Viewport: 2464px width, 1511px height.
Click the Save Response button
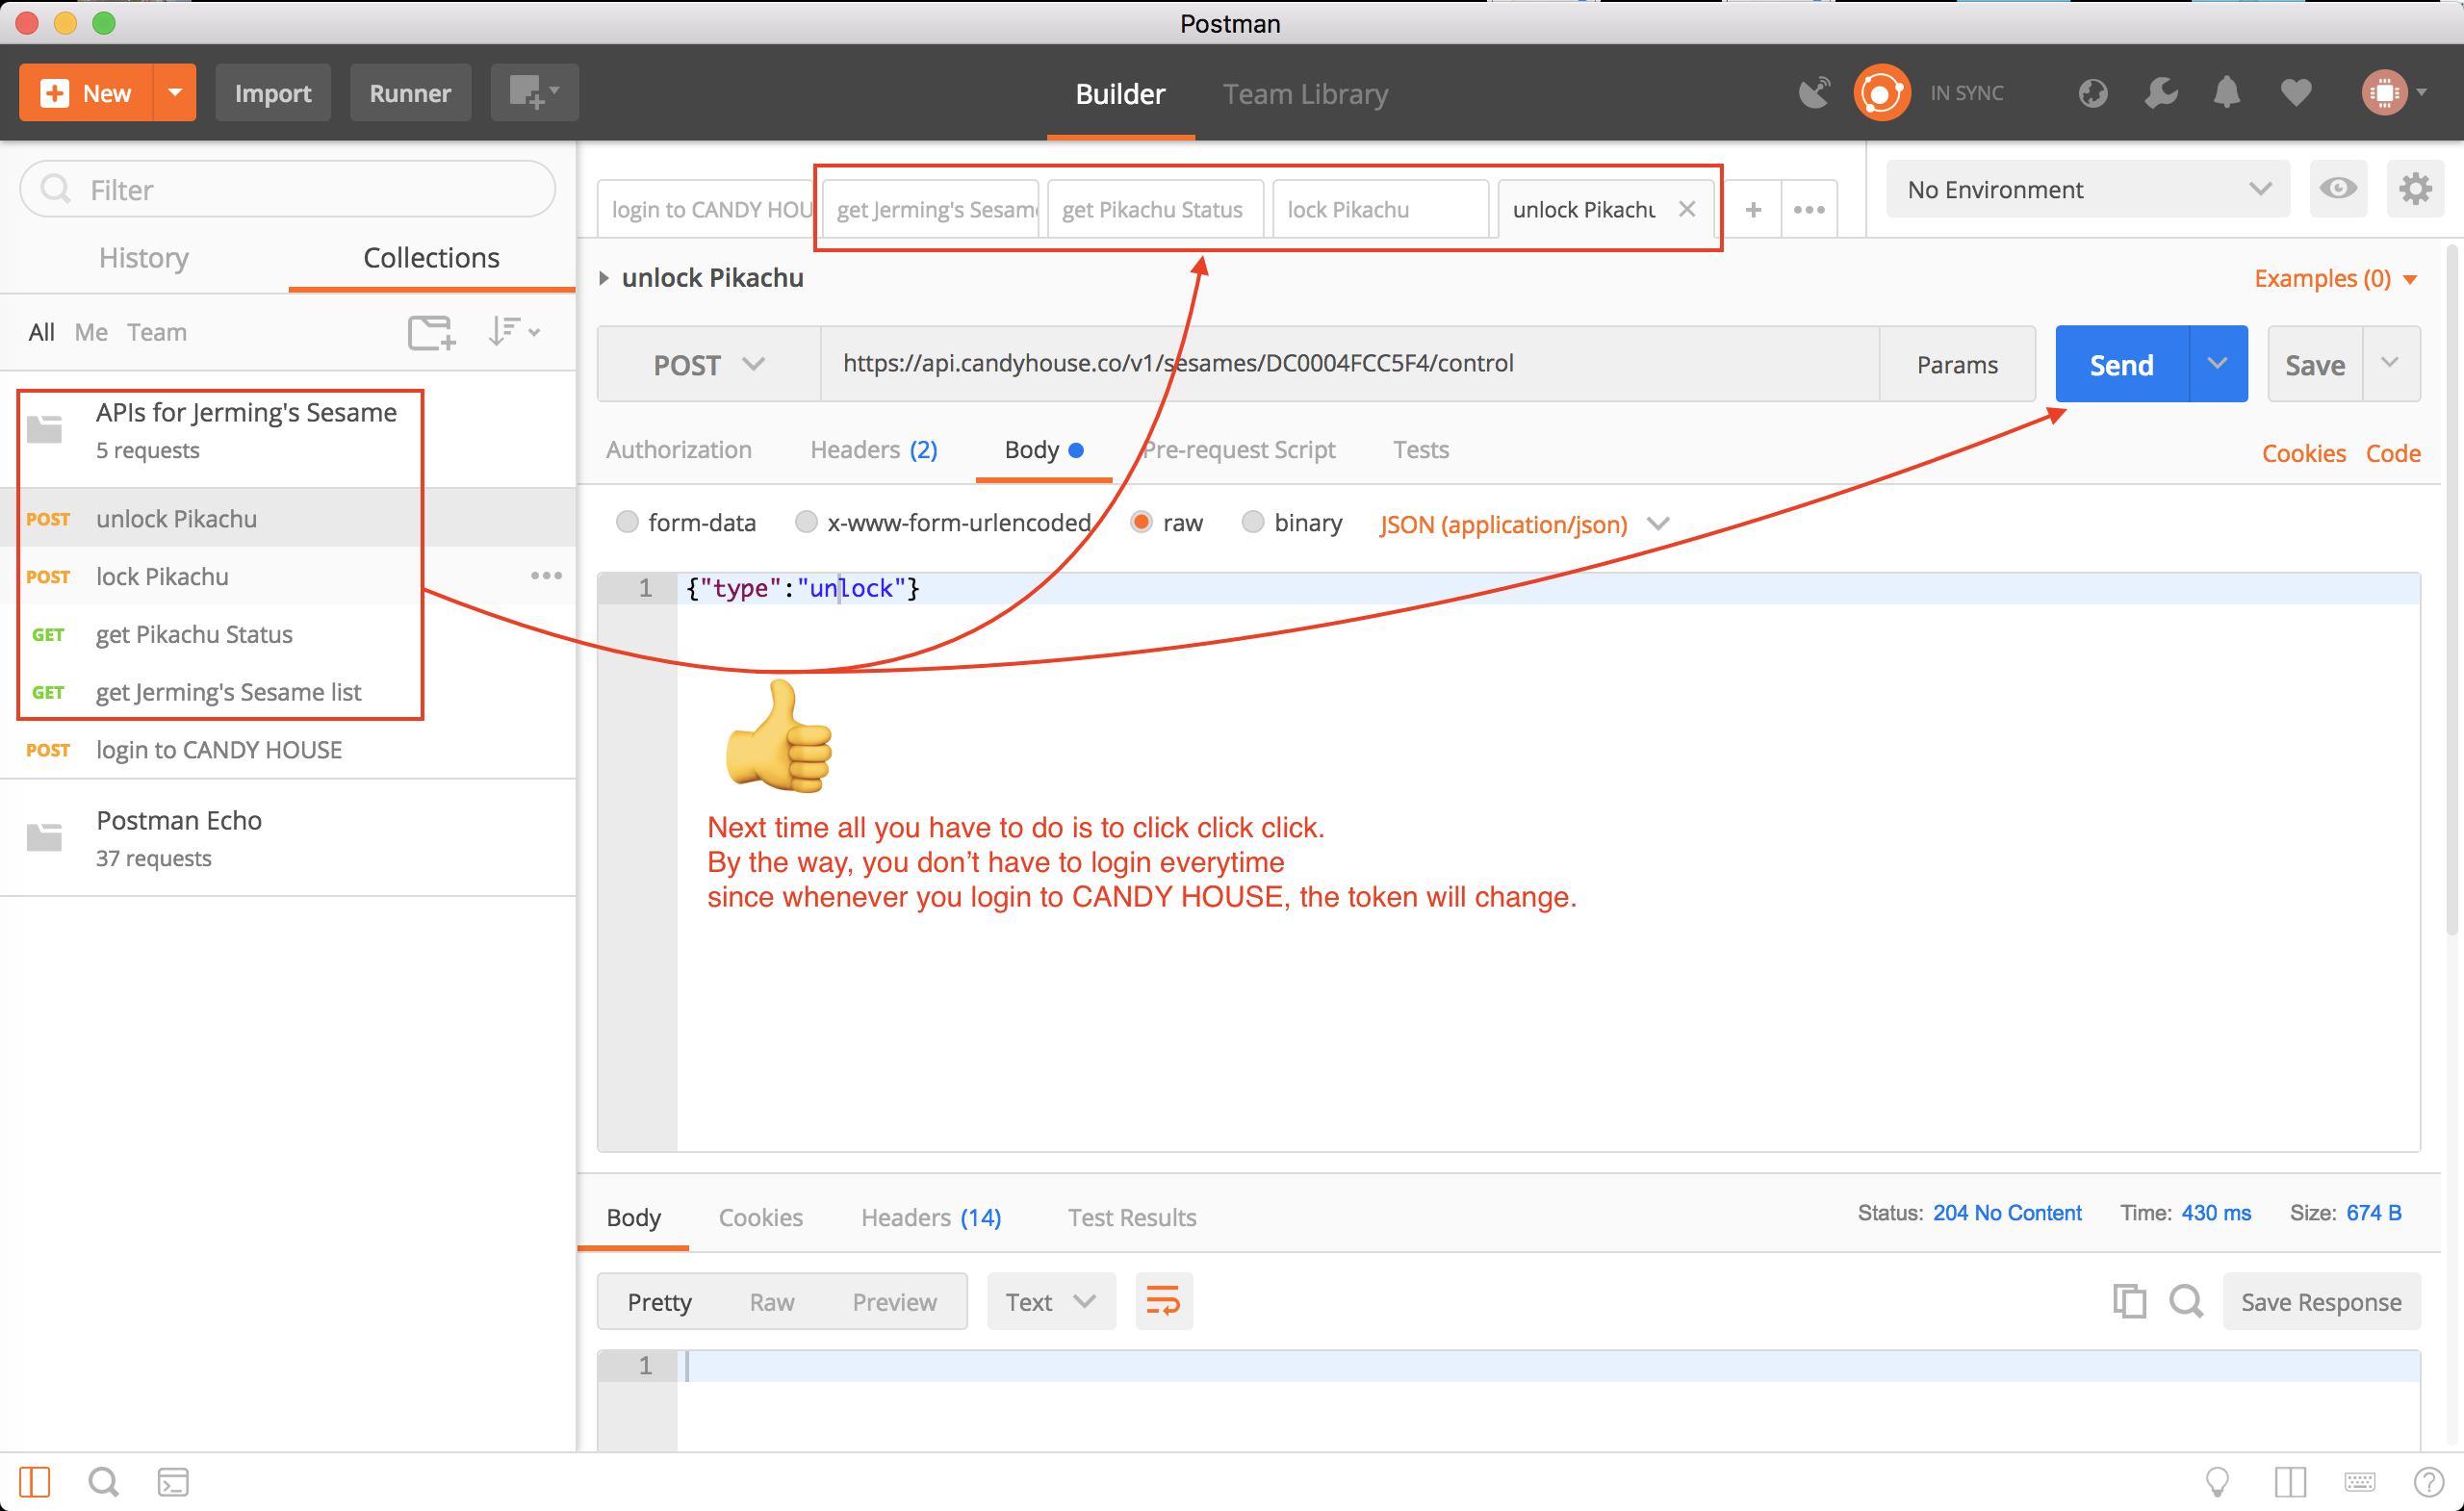coord(2321,1301)
